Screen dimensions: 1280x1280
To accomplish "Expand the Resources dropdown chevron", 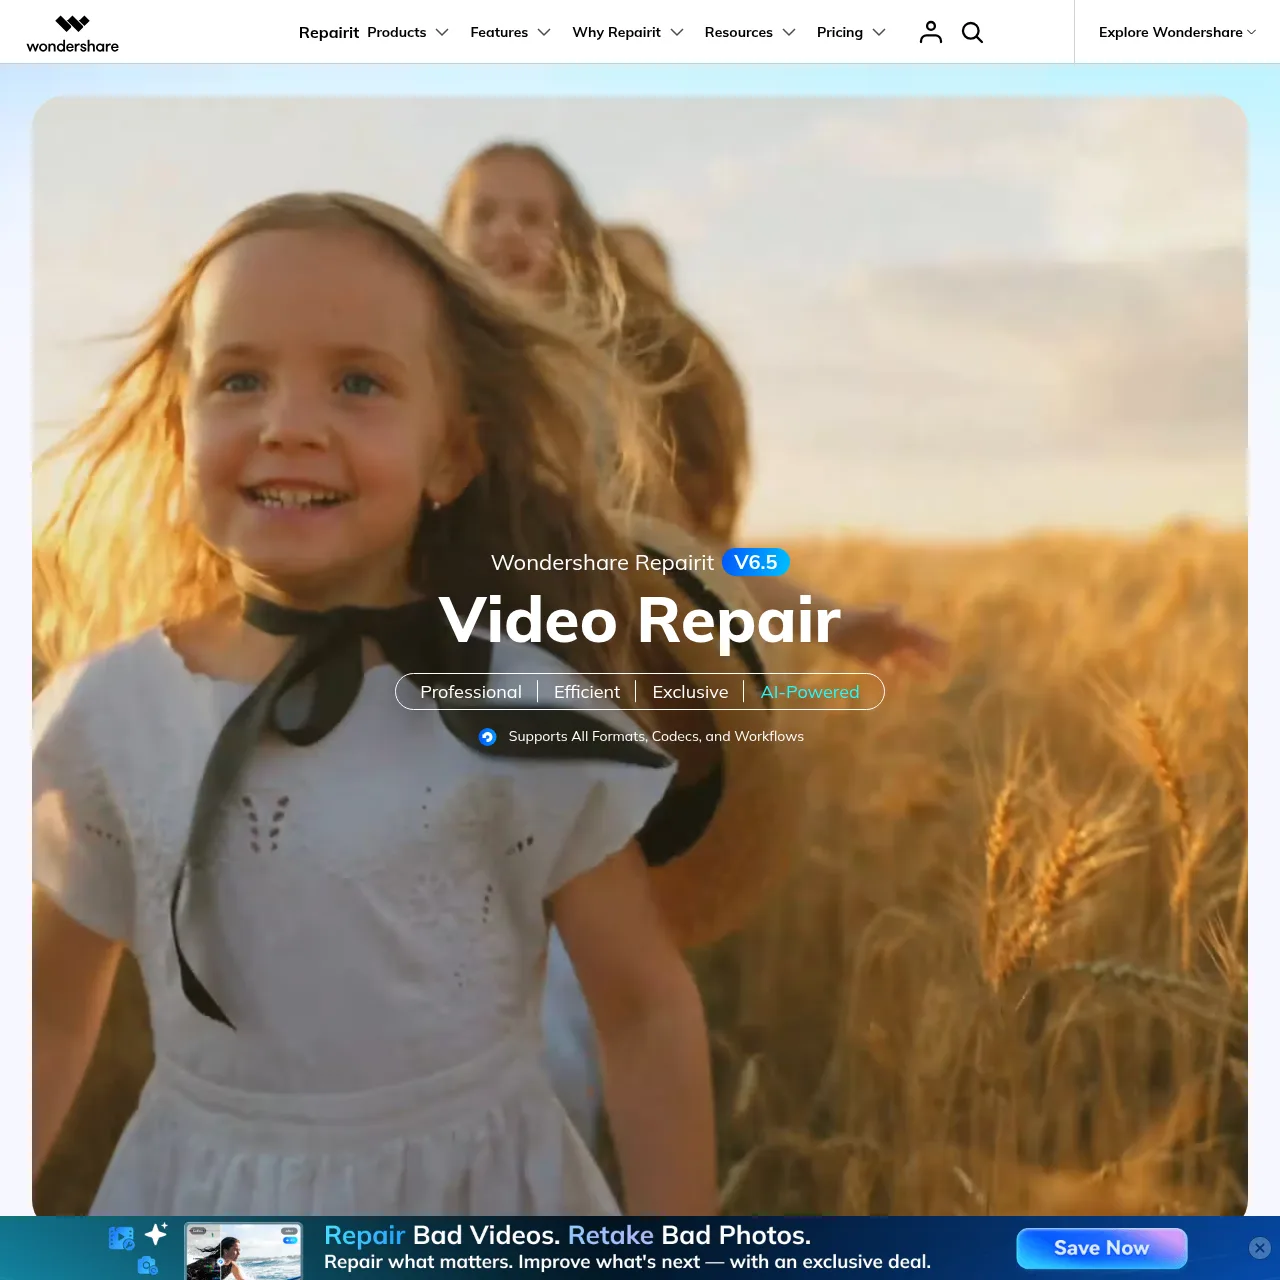I will pyautogui.click(x=789, y=32).
